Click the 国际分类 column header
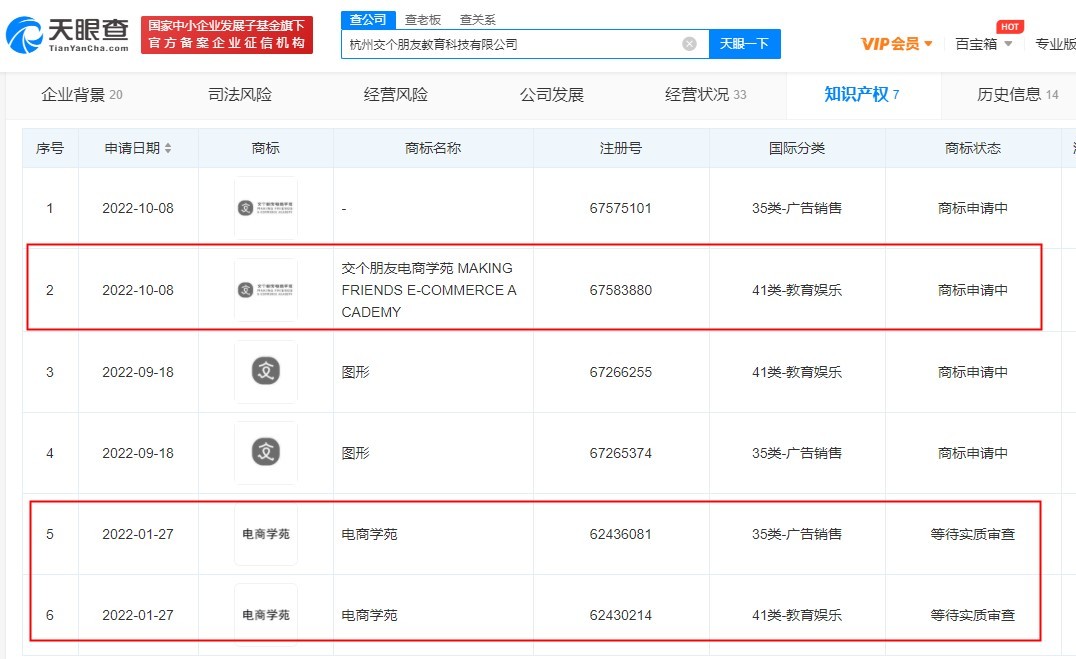The height and width of the screenshot is (659, 1076). click(797, 148)
